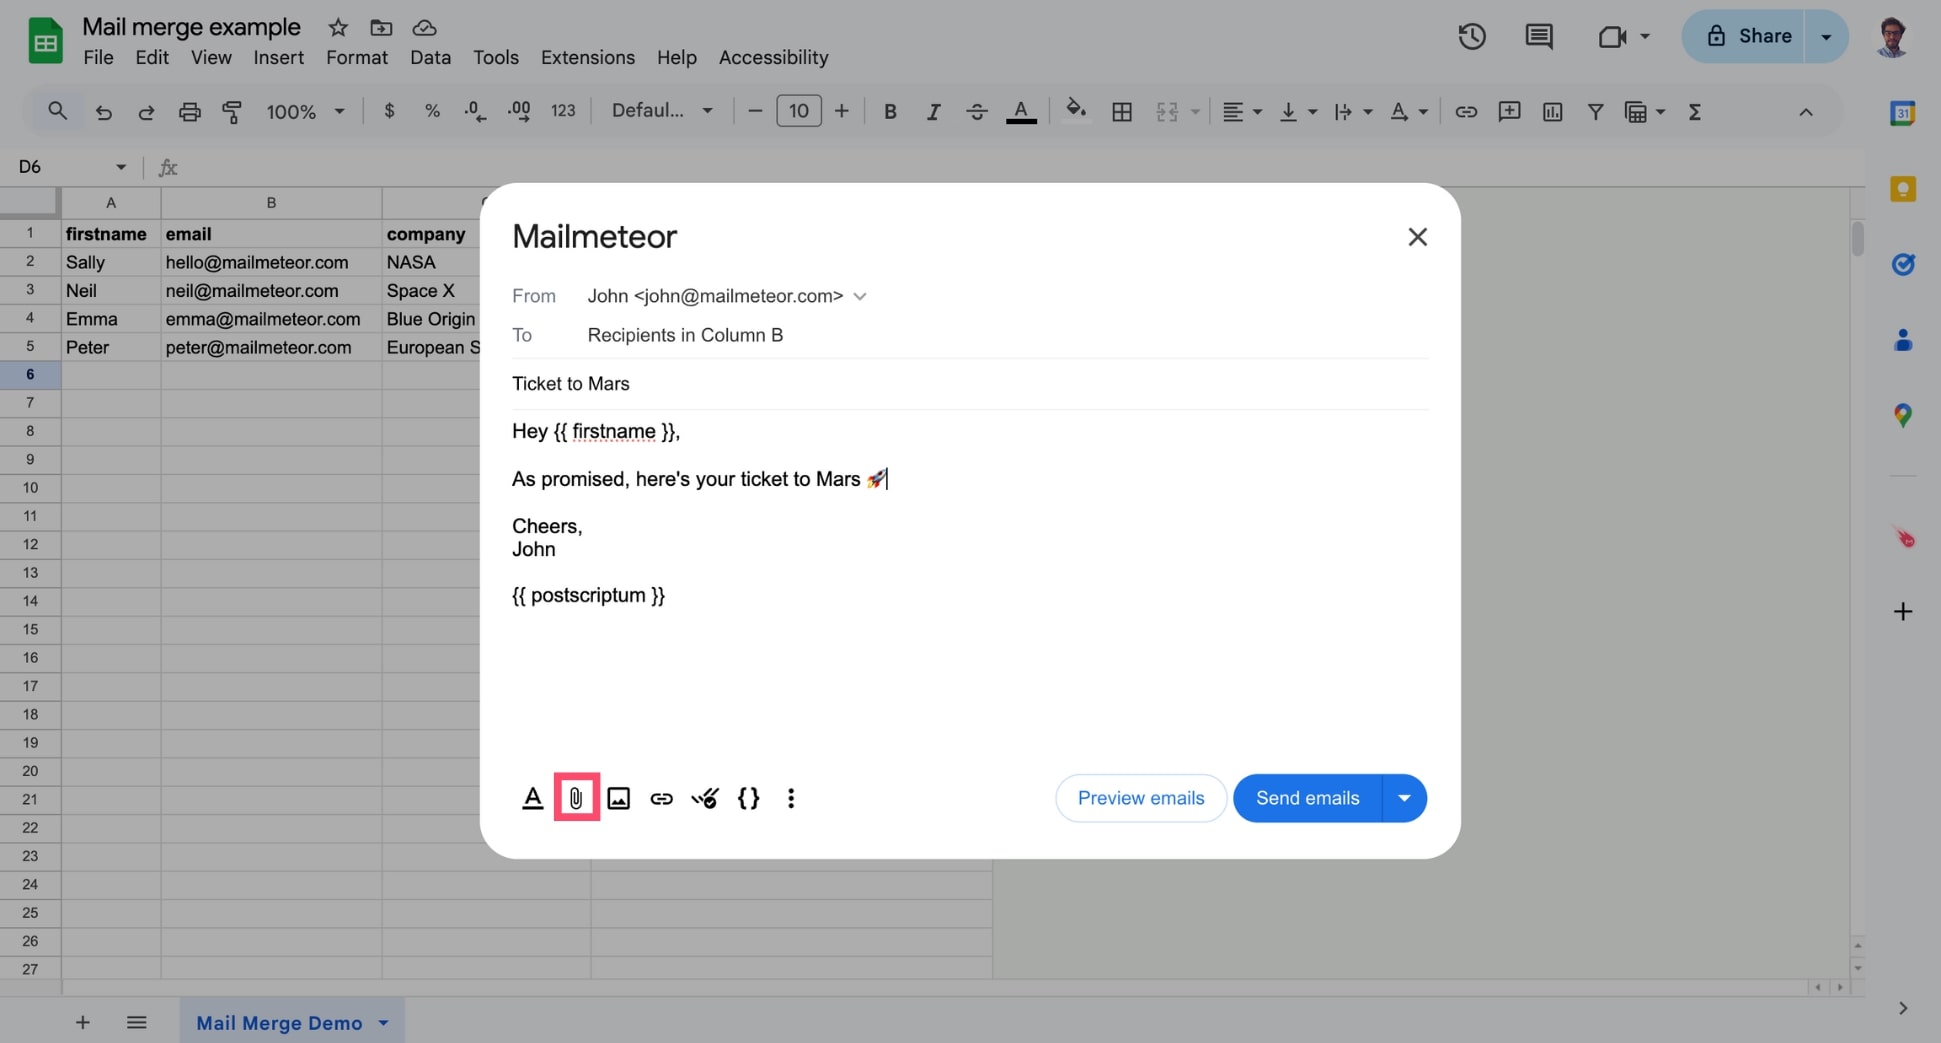Toggle bold formatting
1941x1043 pixels.
(x=890, y=112)
